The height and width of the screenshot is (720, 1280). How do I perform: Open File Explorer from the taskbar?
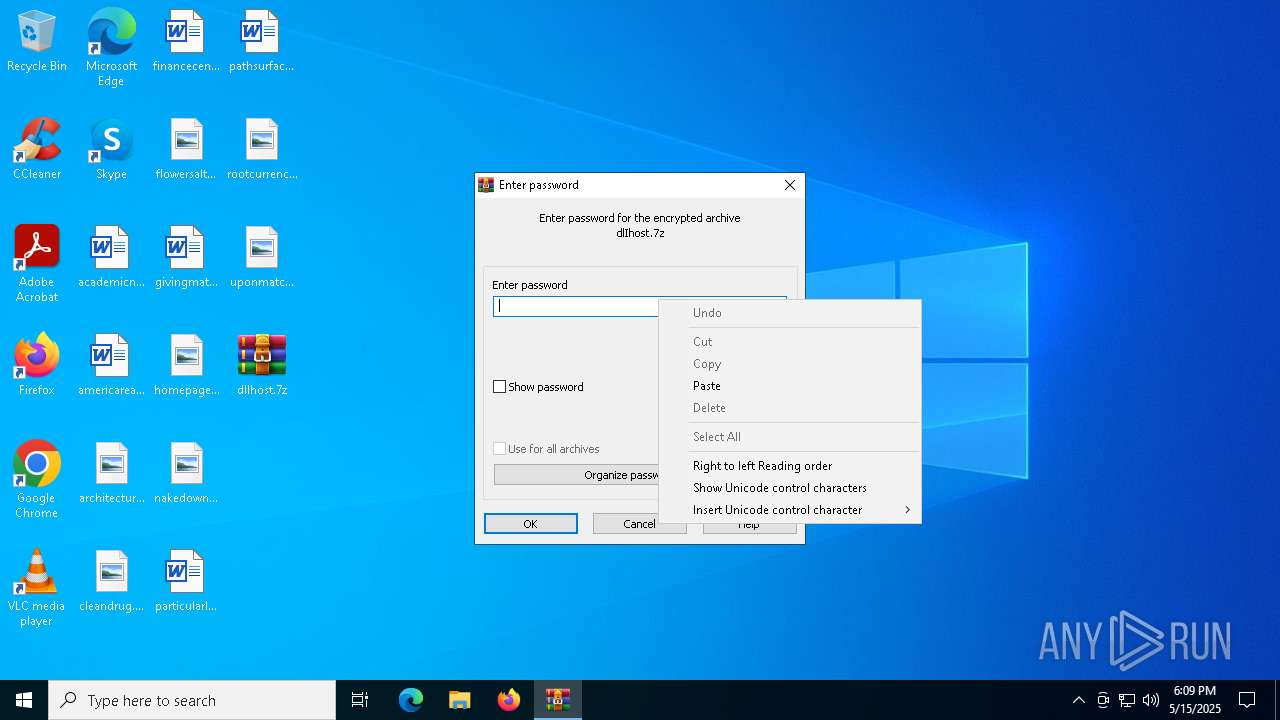click(460, 700)
